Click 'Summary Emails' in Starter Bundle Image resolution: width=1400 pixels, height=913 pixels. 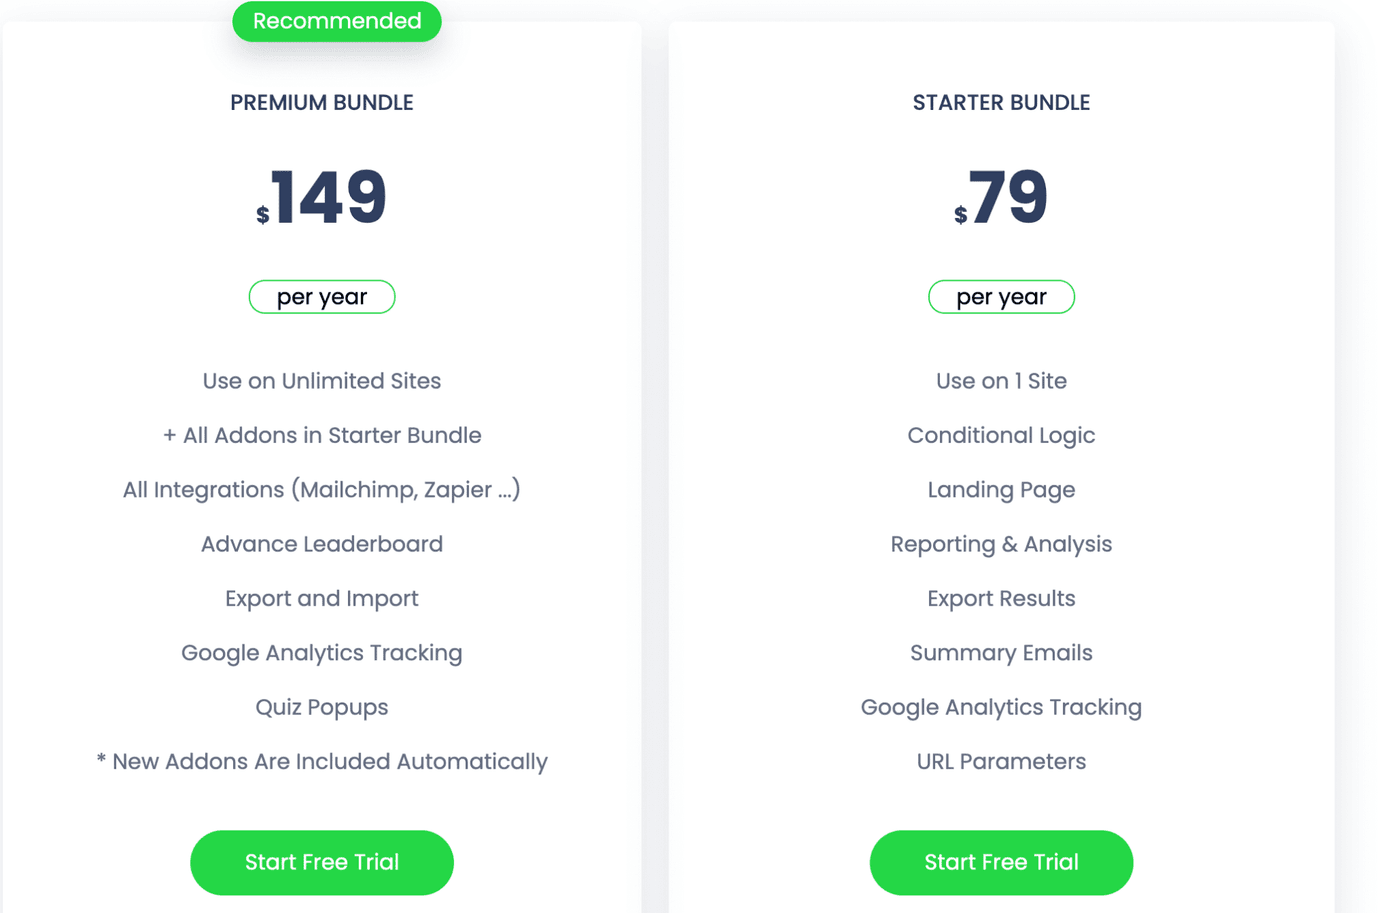[x=1001, y=652]
